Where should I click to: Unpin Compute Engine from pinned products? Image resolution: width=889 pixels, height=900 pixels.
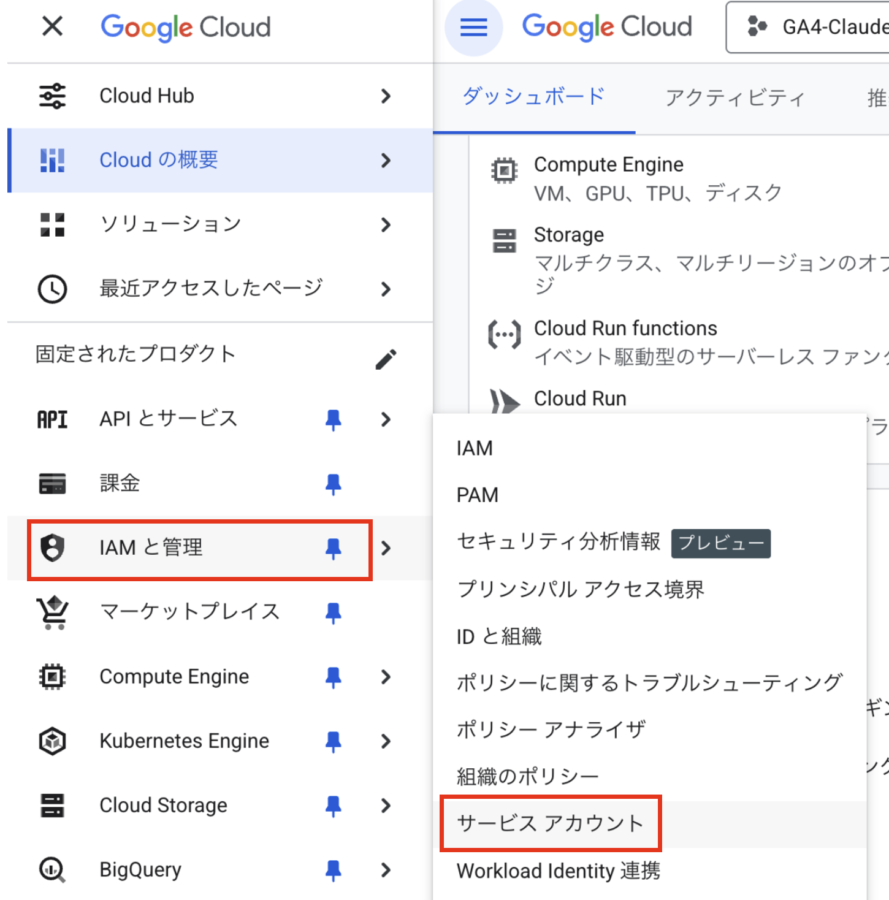333,677
